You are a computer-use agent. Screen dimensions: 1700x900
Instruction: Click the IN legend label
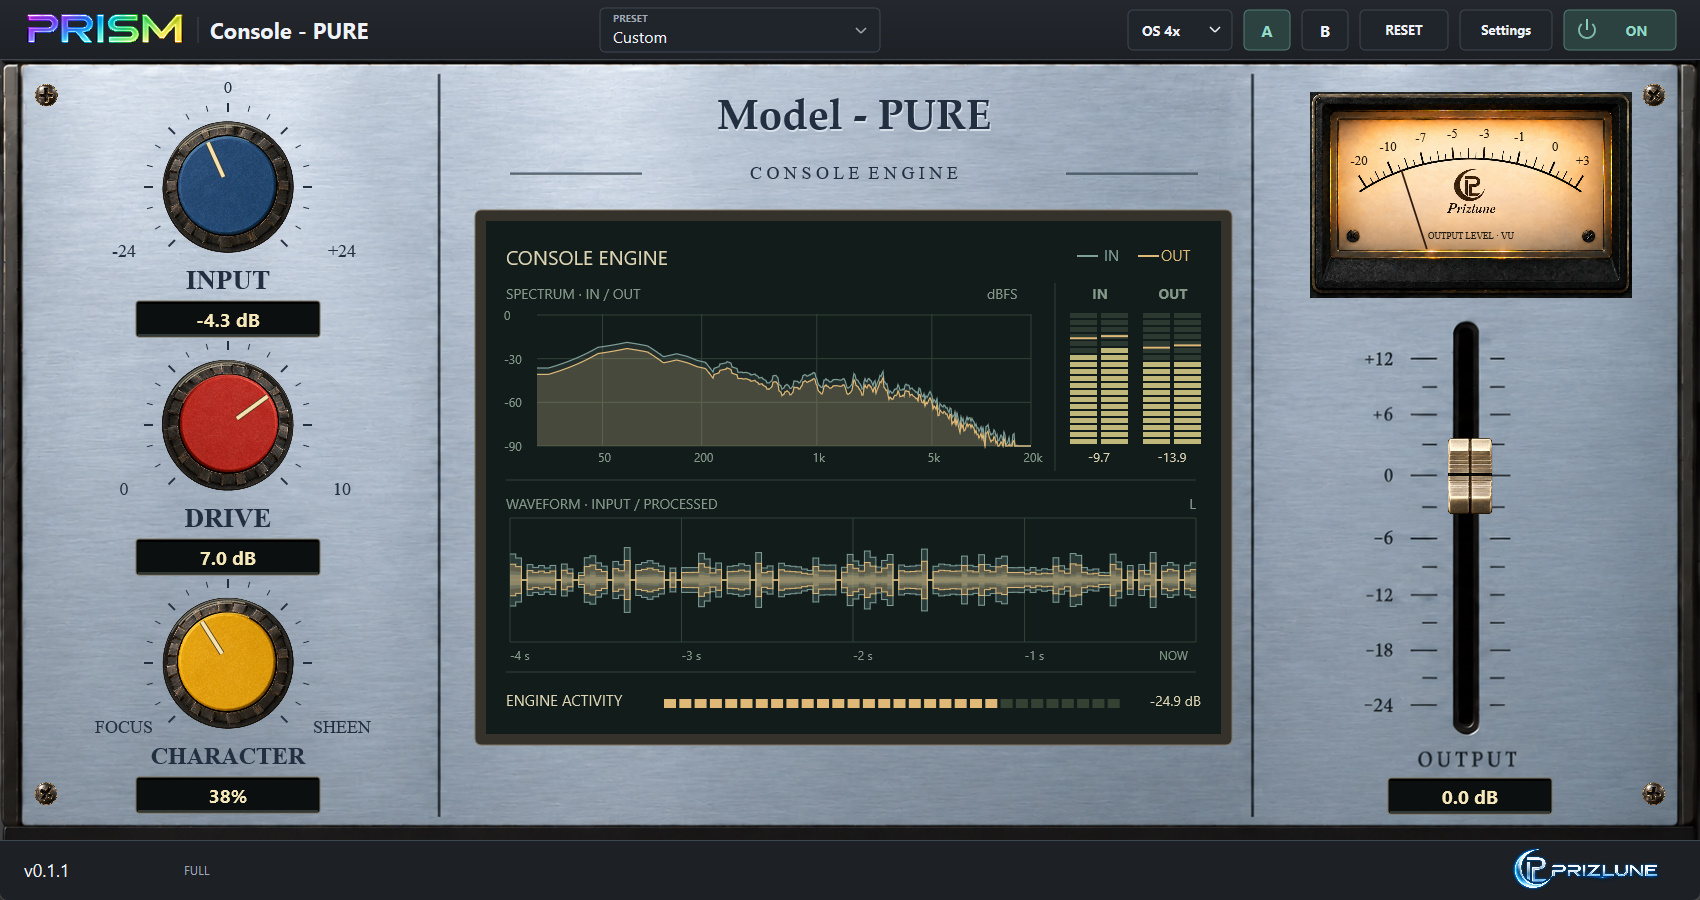[1098, 256]
